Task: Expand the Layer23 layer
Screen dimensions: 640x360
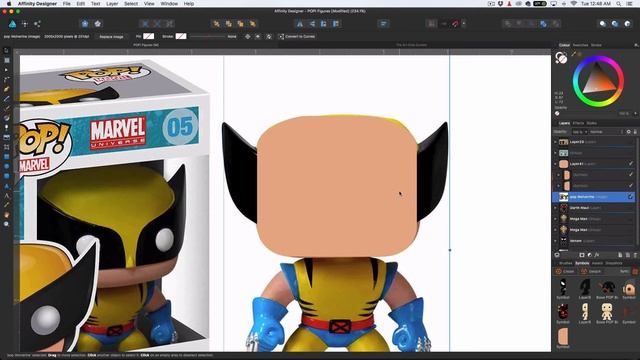Action: [x=555, y=142]
